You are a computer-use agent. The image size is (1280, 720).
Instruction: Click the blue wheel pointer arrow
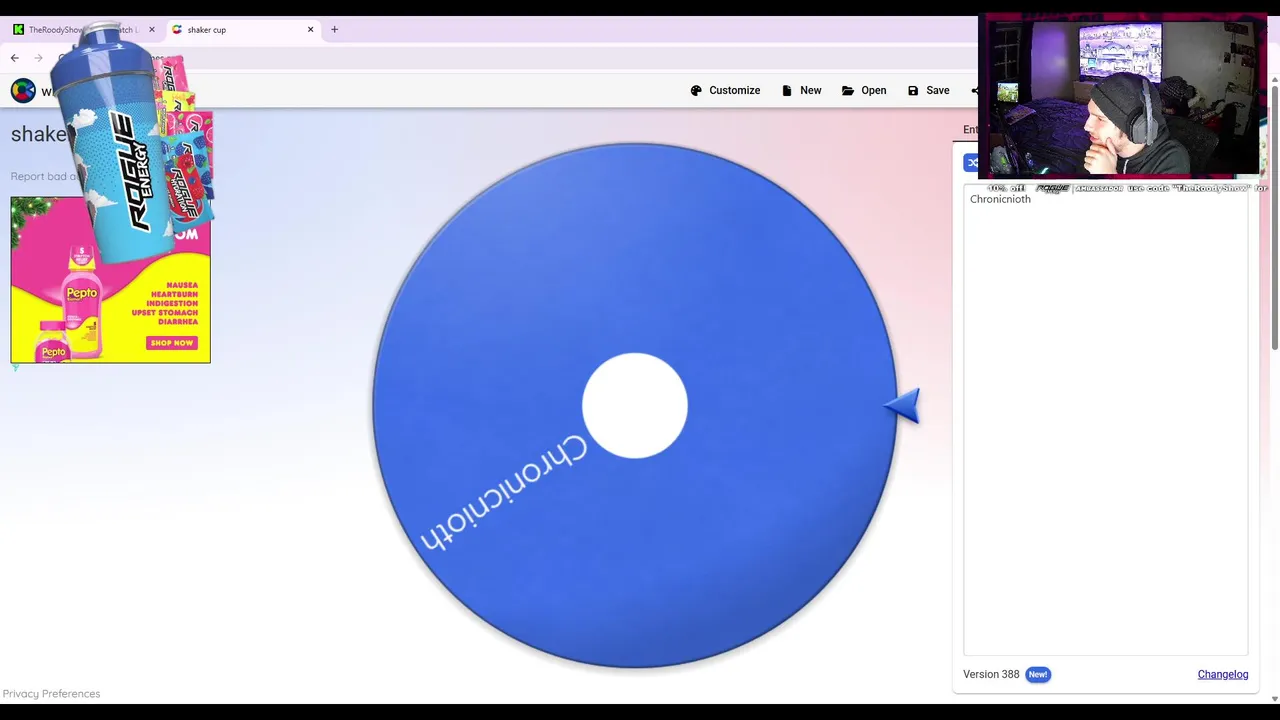[902, 406]
